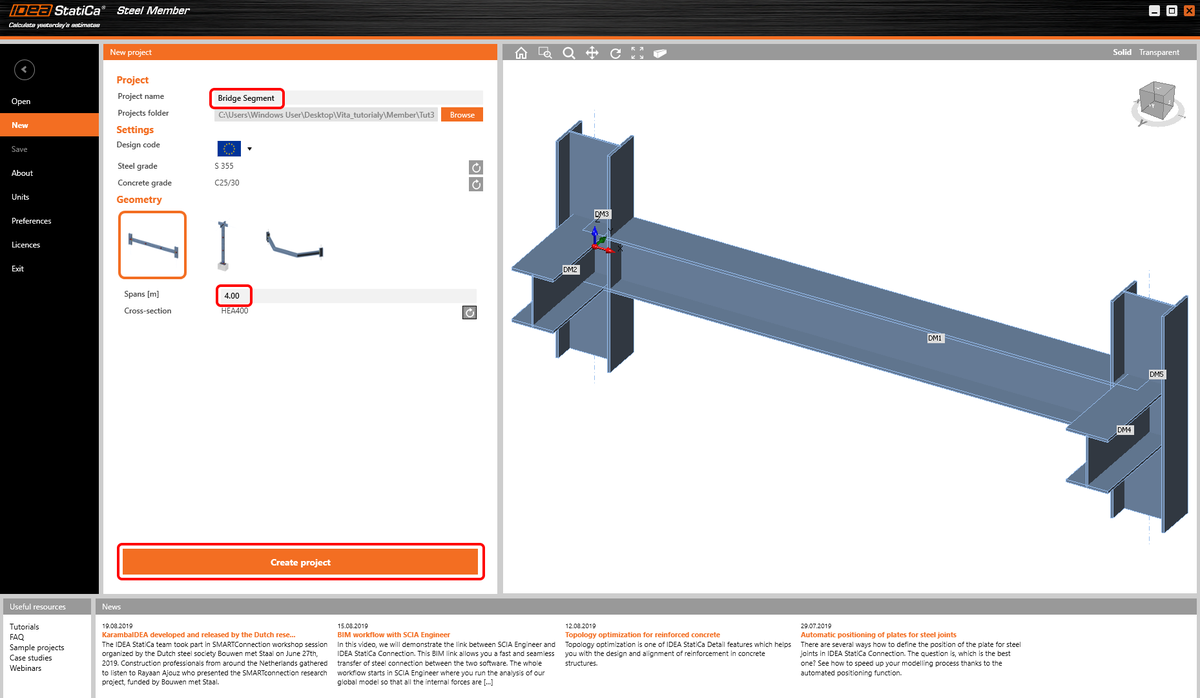Switch viewport rendering to Transparent

pyautogui.click(x=1159, y=52)
